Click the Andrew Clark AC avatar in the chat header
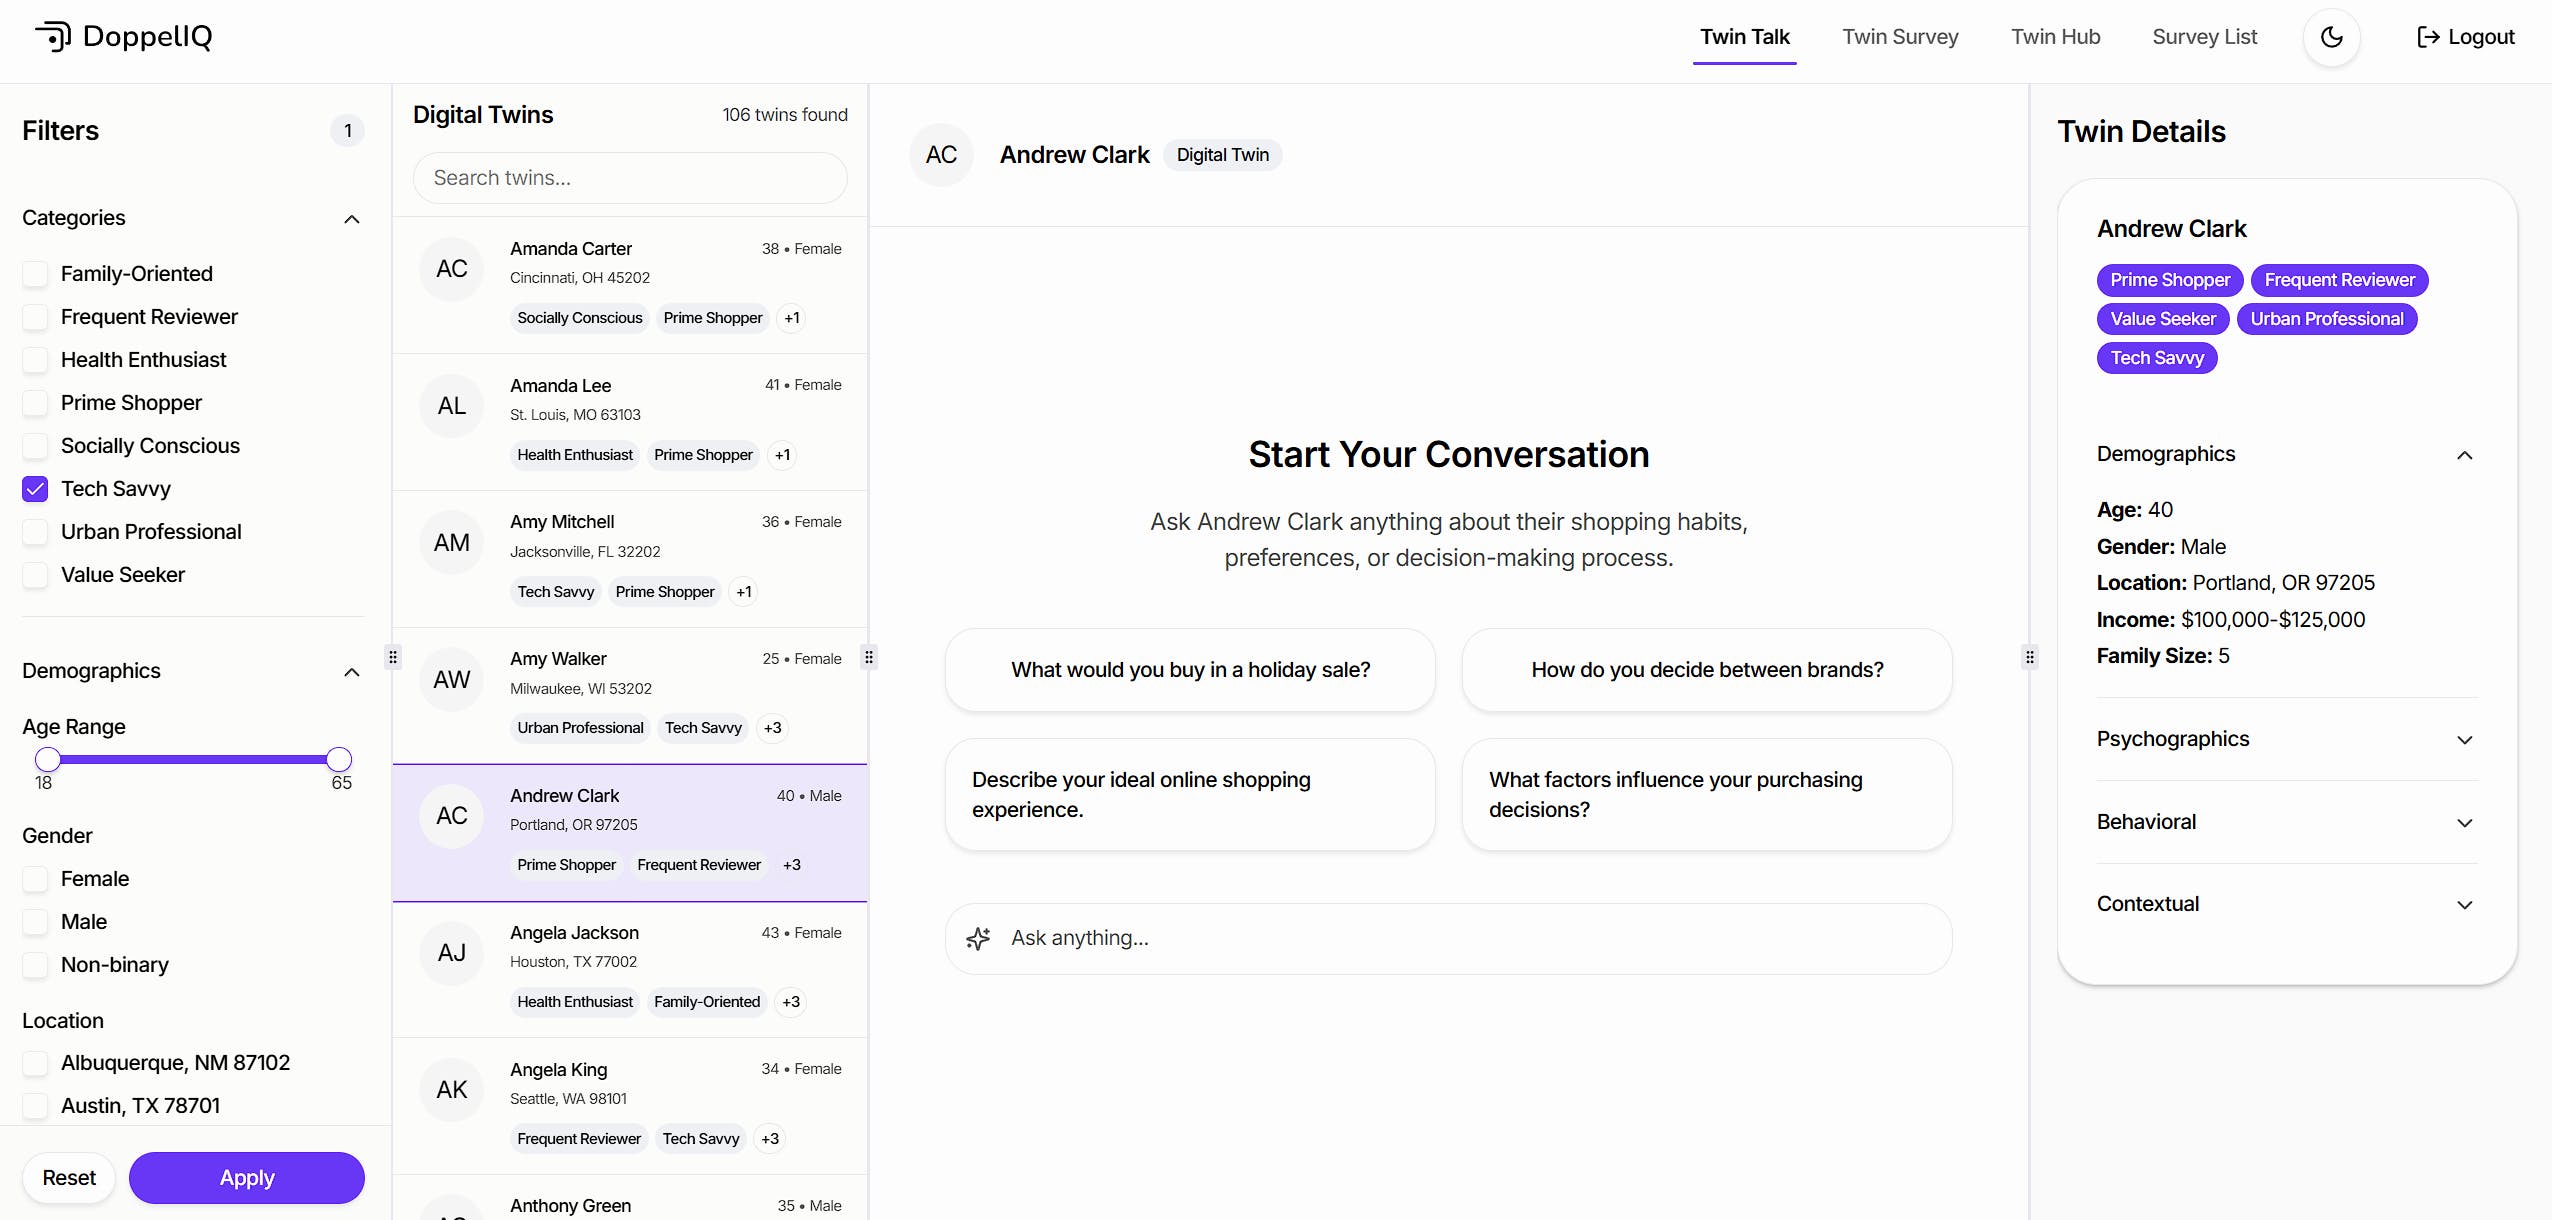The height and width of the screenshot is (1220, 2552). [x=940, y=155]
